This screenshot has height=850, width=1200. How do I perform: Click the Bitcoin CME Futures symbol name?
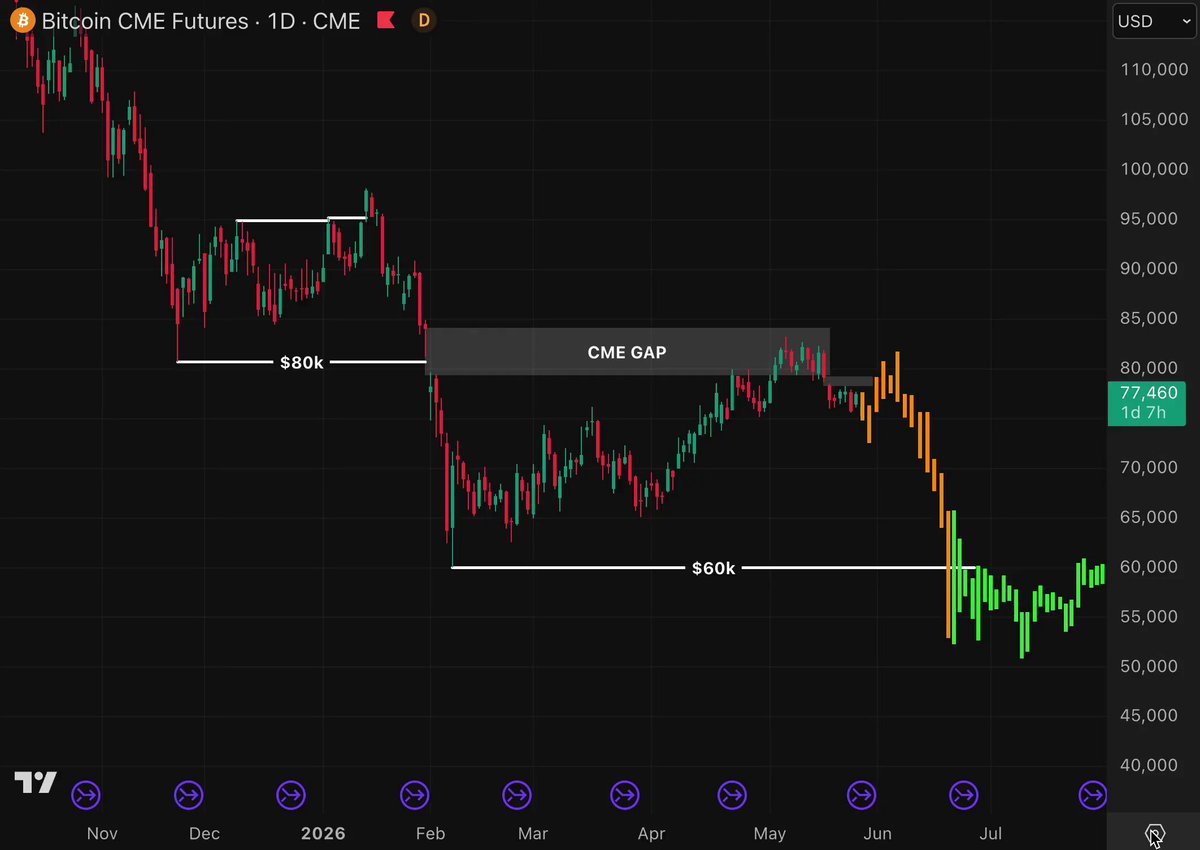click(145, 21)
